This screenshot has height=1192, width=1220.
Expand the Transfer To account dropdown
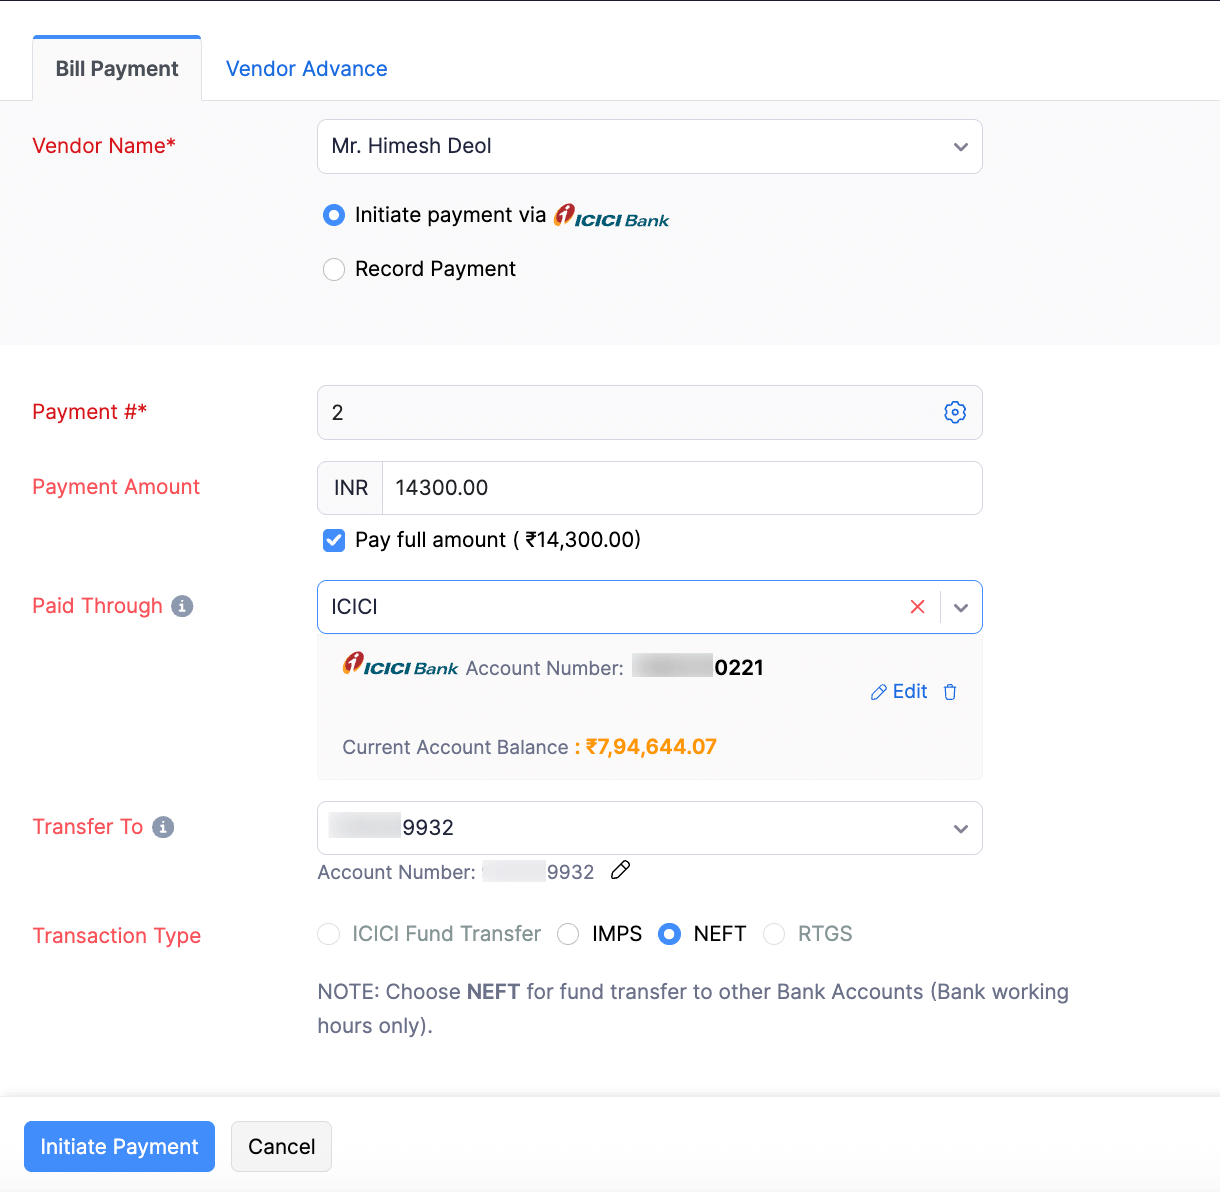(960, 828)
